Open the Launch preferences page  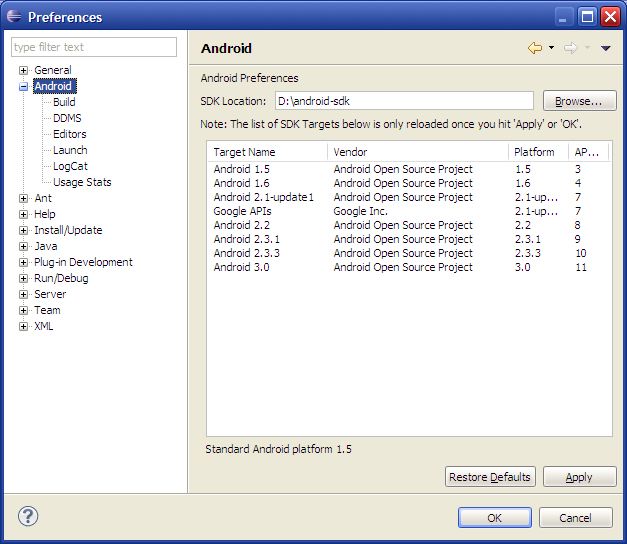[x=70, y=150]
